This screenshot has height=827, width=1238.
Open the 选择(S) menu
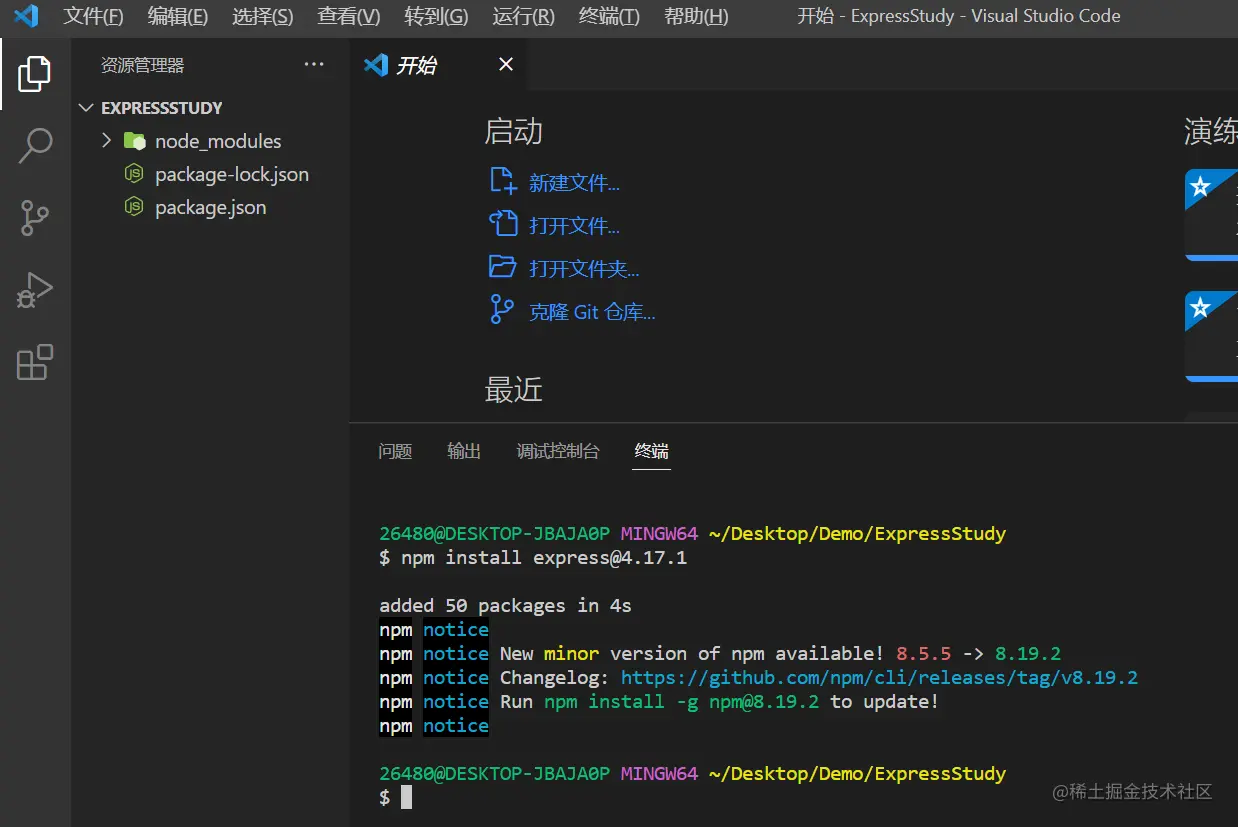coord(263,16)
